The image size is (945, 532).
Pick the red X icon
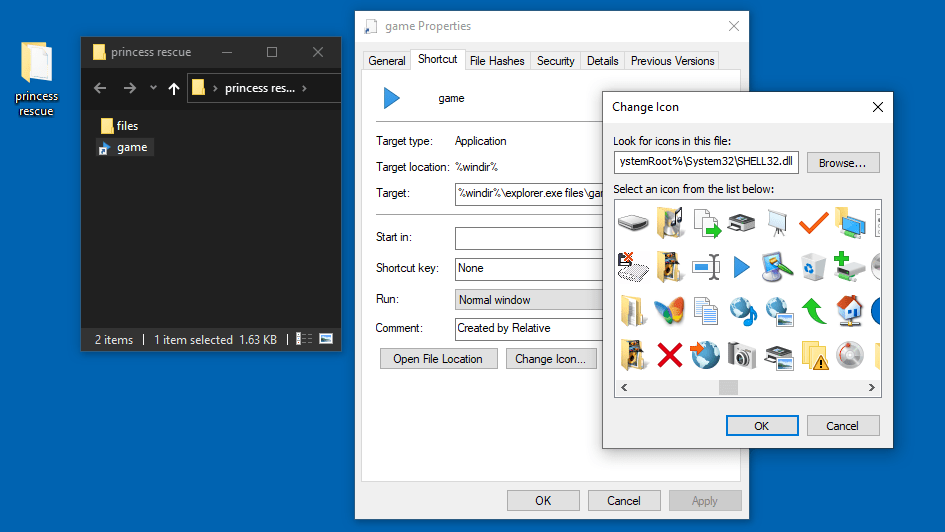click(x=669, y=354)
